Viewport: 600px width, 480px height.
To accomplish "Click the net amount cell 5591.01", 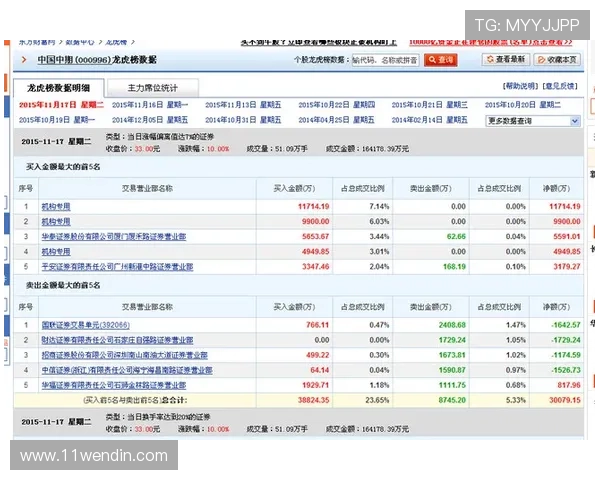I will tap(567, 237).
